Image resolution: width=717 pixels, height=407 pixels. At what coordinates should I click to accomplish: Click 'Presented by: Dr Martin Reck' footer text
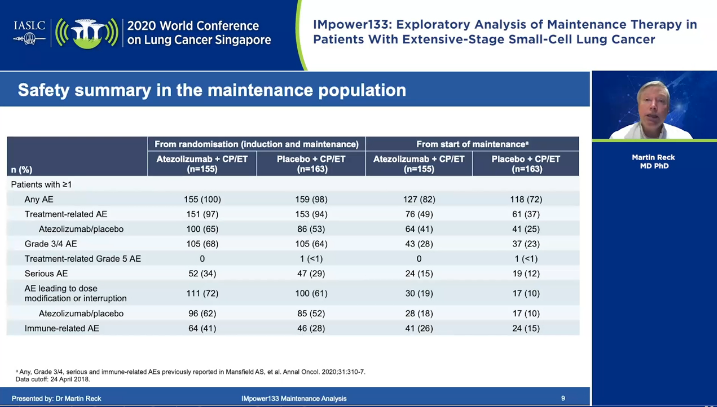(x=56, y=398)
